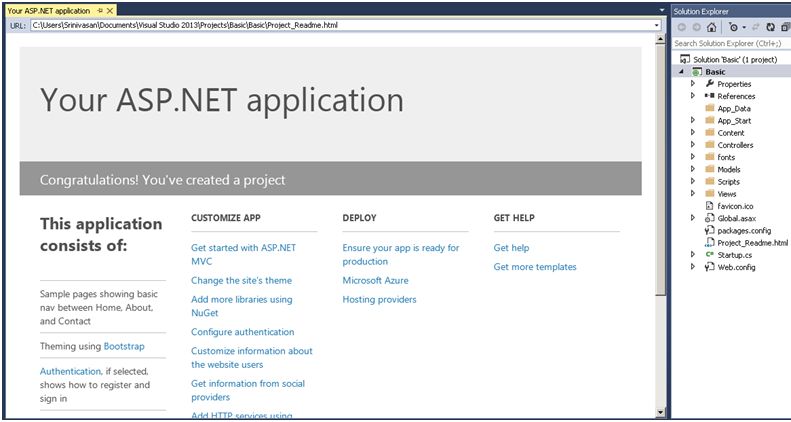791x422 pixels.
Task: Close the Your ASP.NET application tab
Action: click(111, 10)
